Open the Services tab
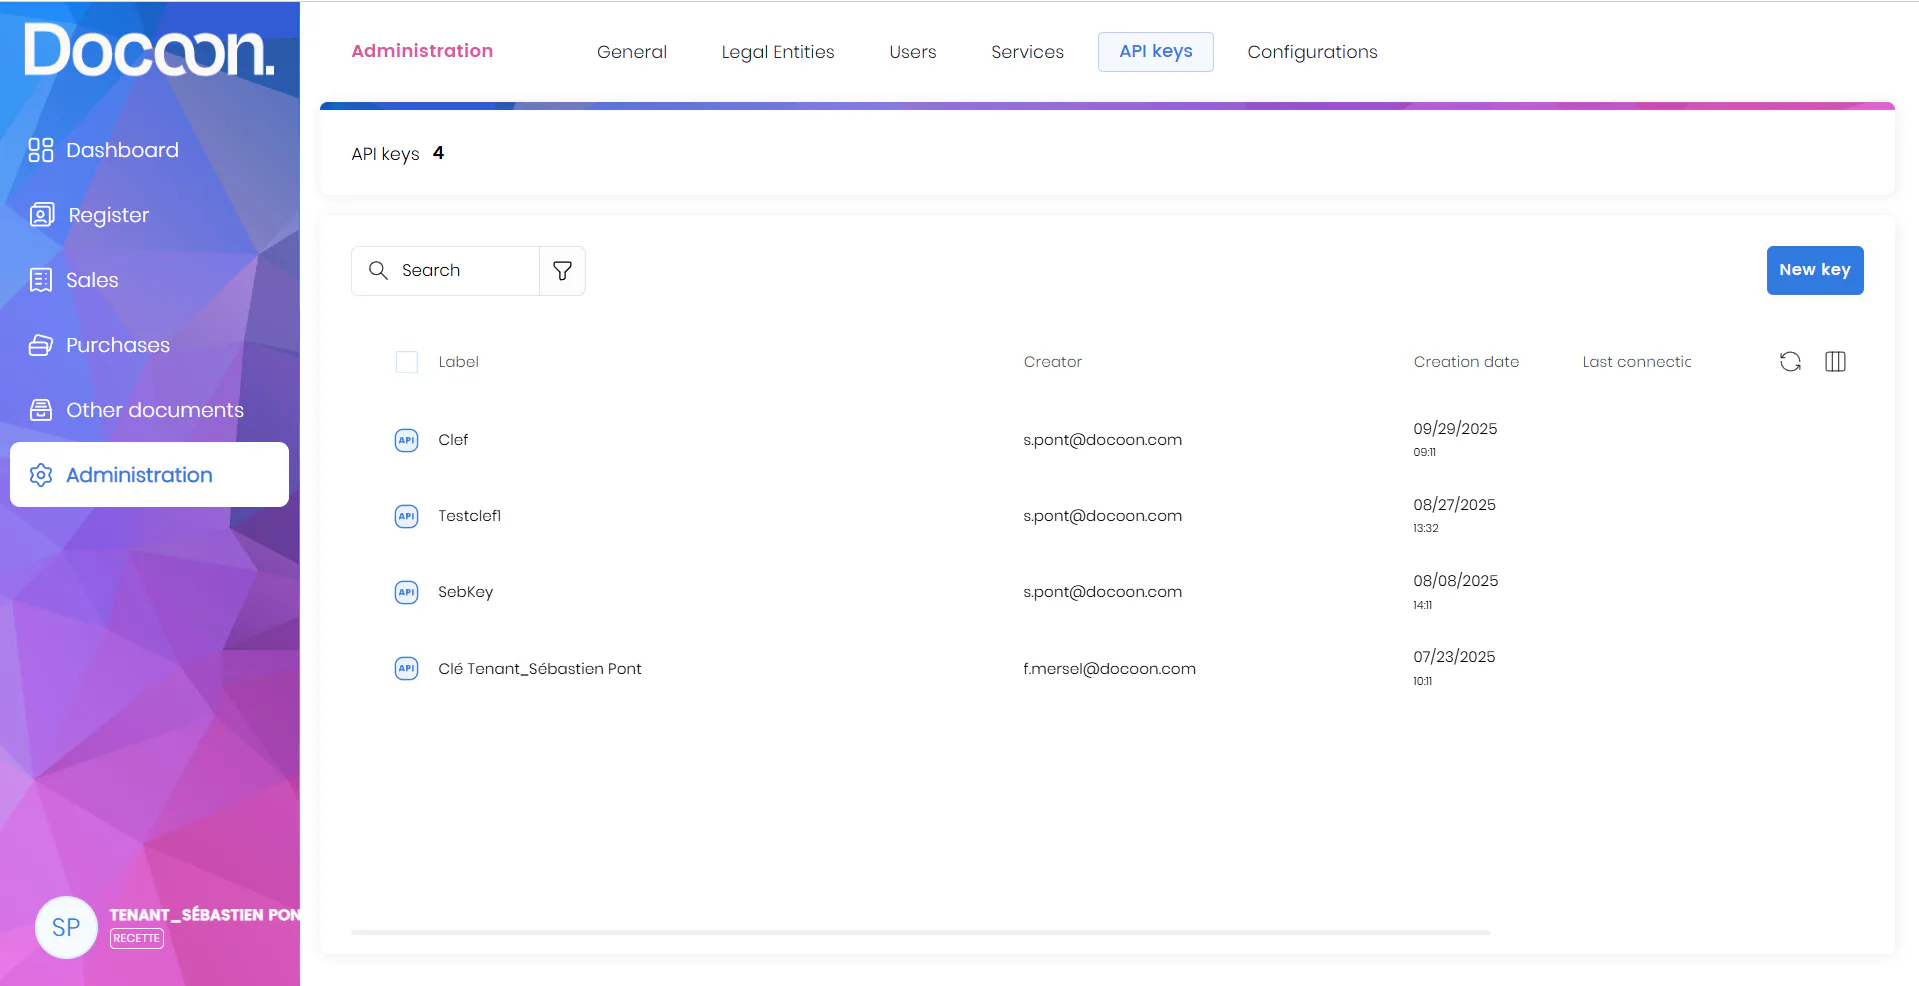The image size is (1919, 986). pos(1027,52)
